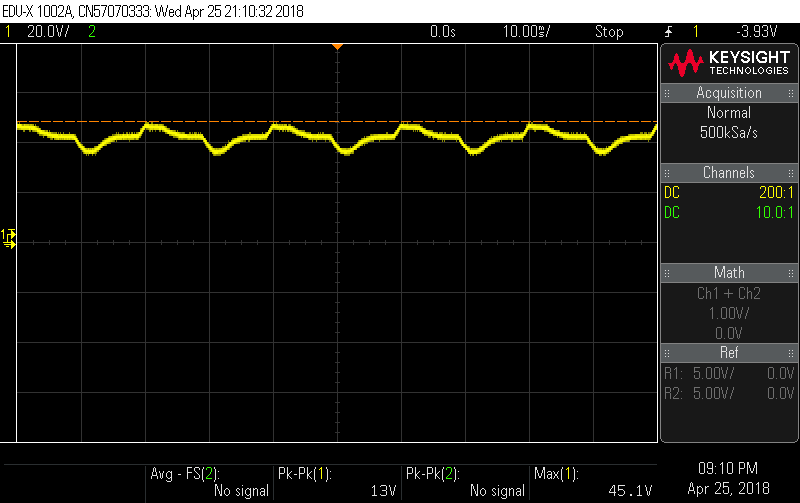The height and width of the screenshot is (503, 800).
Task: Click the yellow DC coupling label
Action: [672, 192]
